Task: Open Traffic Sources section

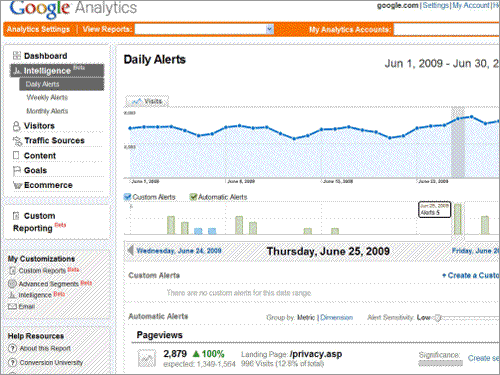Action: (x=54, y=141)
